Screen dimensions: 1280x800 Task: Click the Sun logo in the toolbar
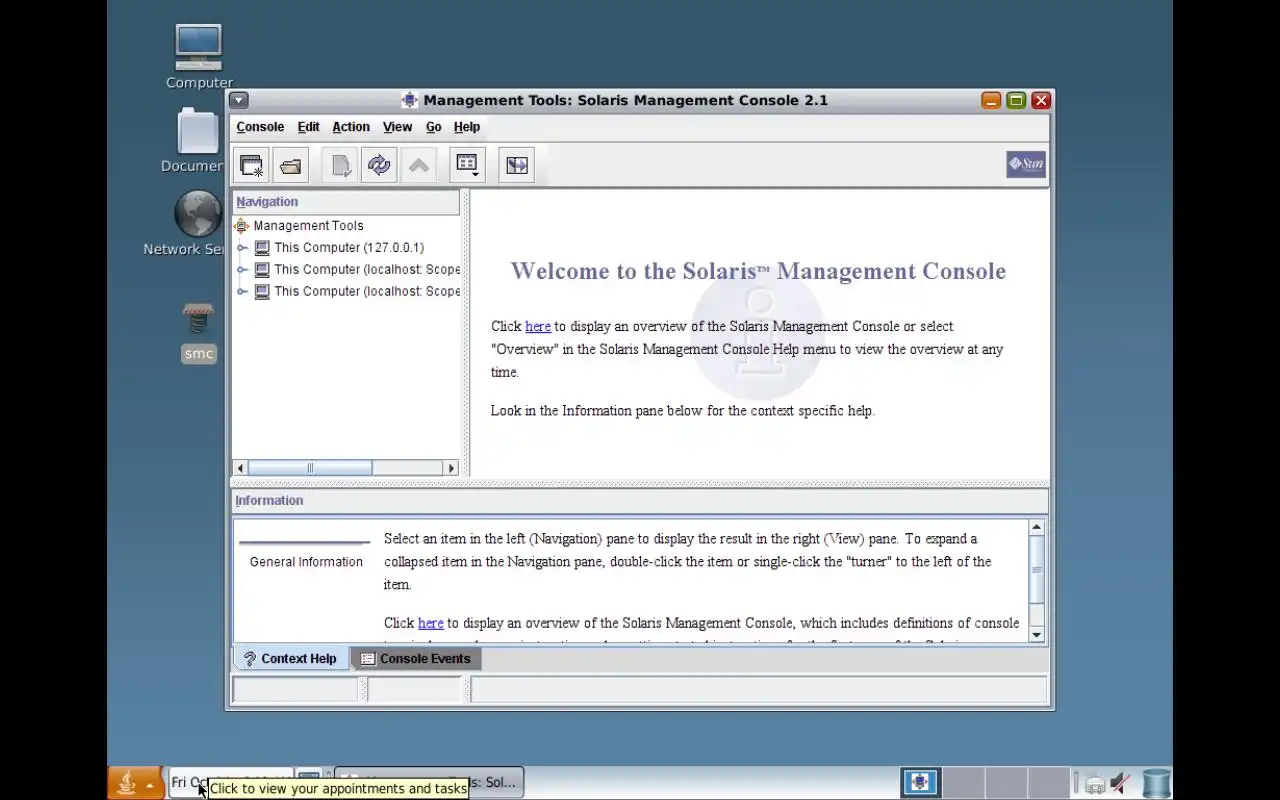coord(1026,165)
